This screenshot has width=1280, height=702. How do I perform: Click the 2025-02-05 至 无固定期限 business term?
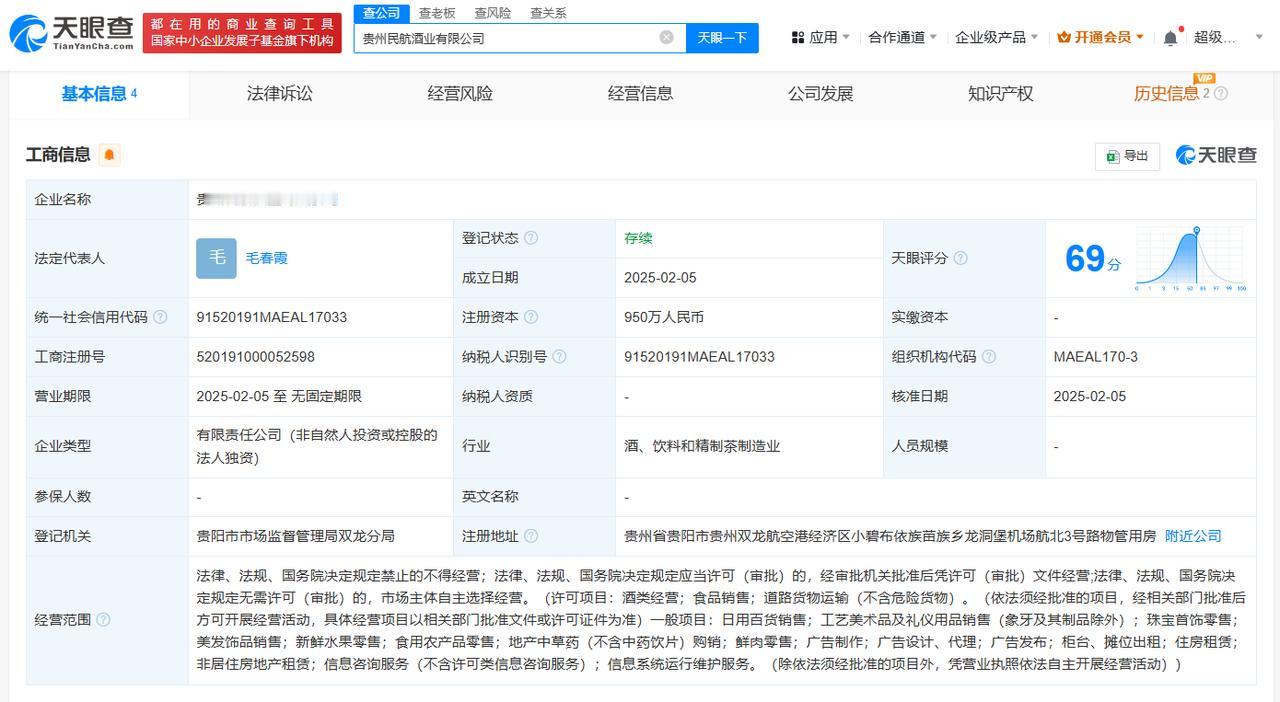(279, 397)
